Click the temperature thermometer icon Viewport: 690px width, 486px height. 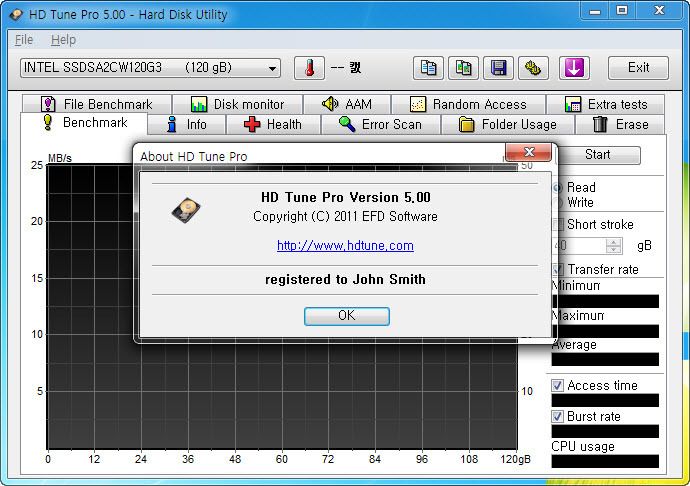pos(309,68)
